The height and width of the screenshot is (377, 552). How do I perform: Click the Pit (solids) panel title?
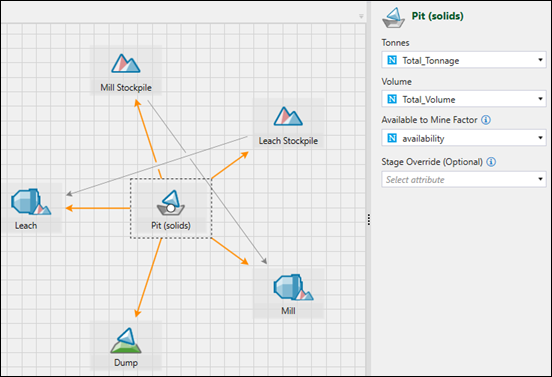point(438,16)
